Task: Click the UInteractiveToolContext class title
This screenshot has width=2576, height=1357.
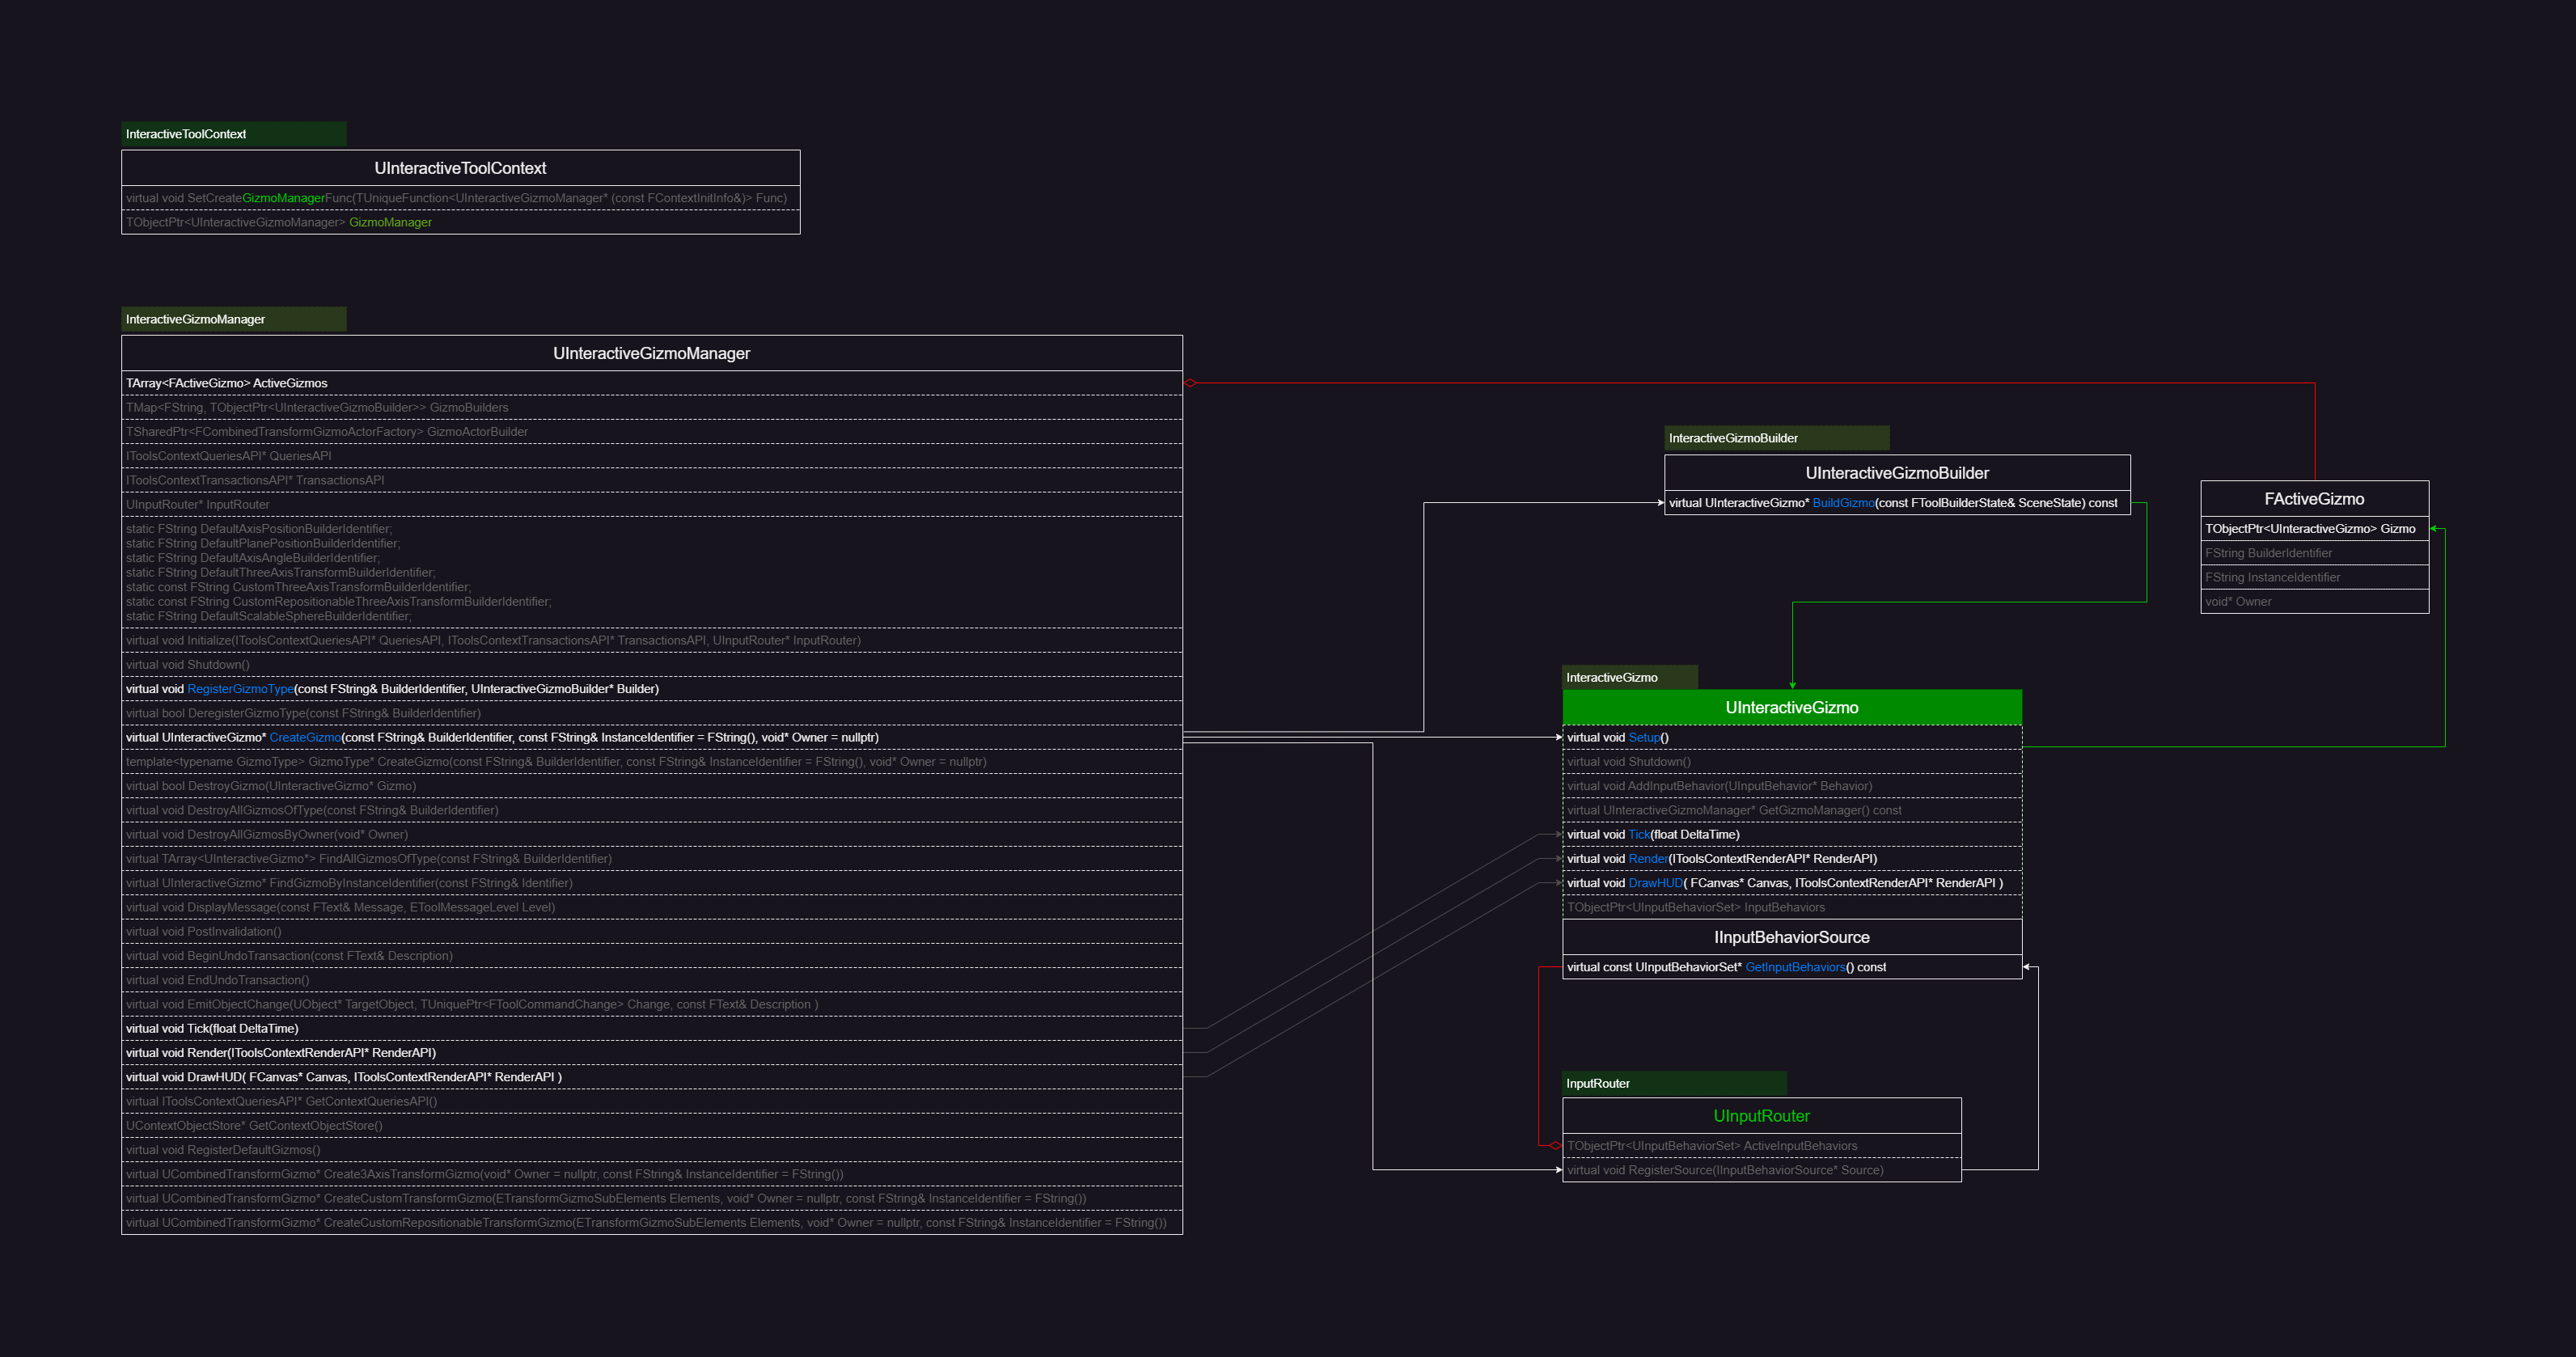Action: [460, 168]
